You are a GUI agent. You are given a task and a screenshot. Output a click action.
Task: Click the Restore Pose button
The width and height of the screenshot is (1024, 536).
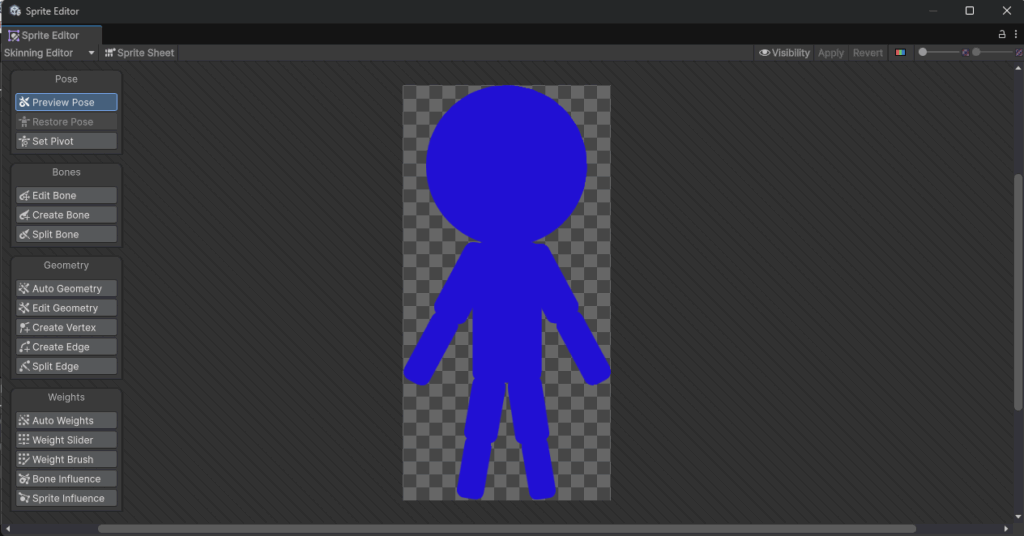pos(66,121)
